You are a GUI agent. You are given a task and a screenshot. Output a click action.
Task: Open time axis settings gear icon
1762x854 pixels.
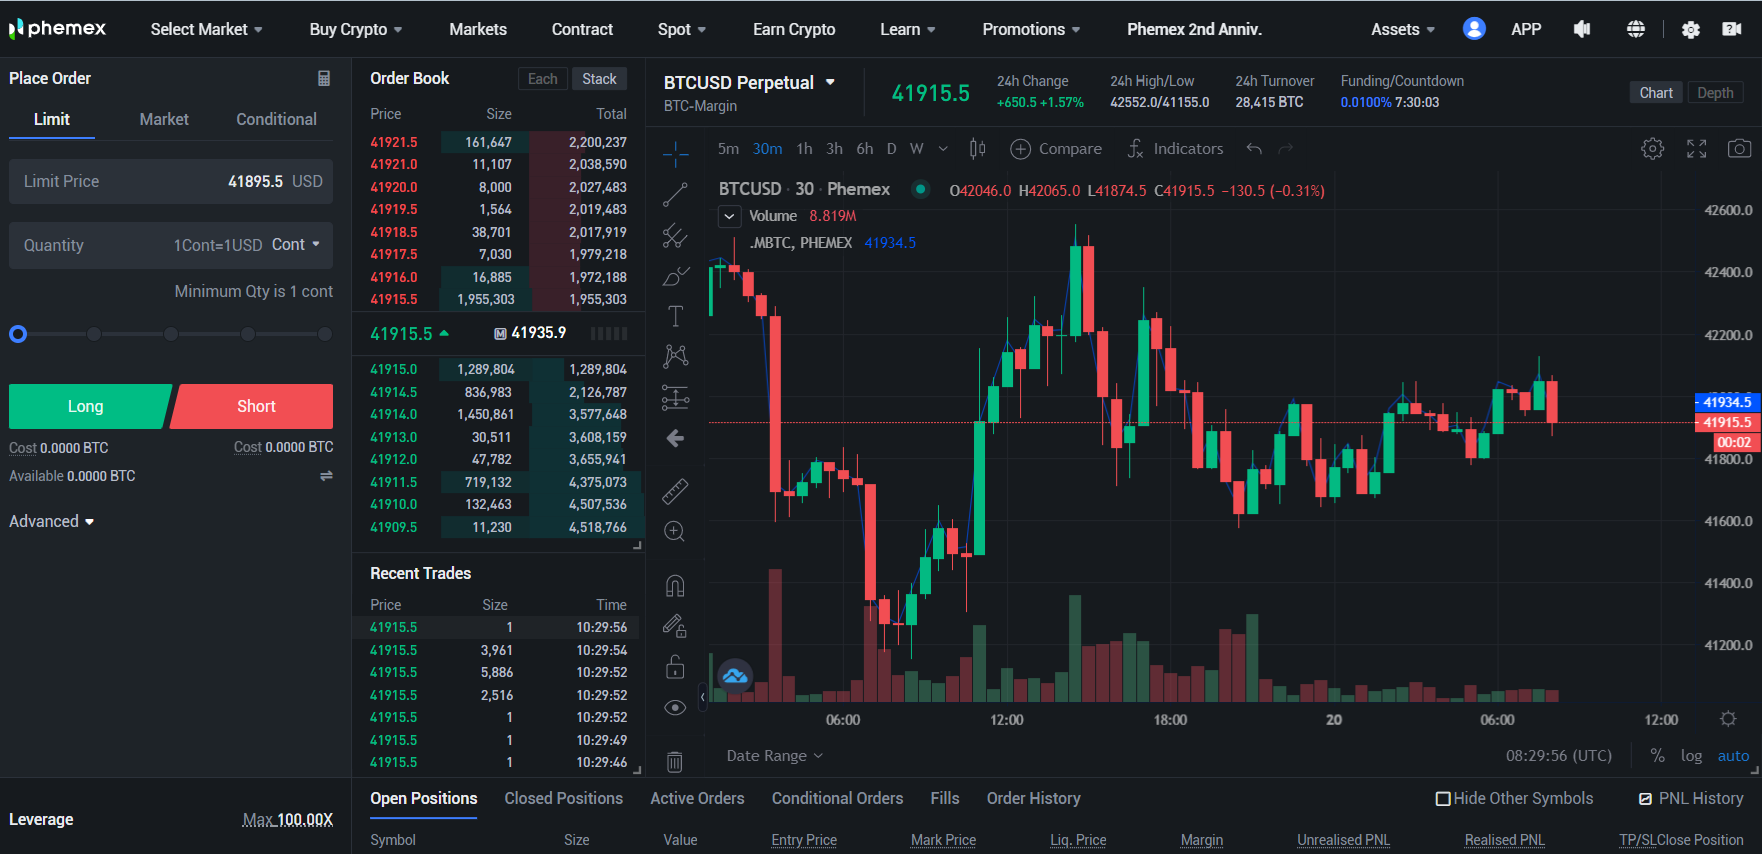point(1728,719)
